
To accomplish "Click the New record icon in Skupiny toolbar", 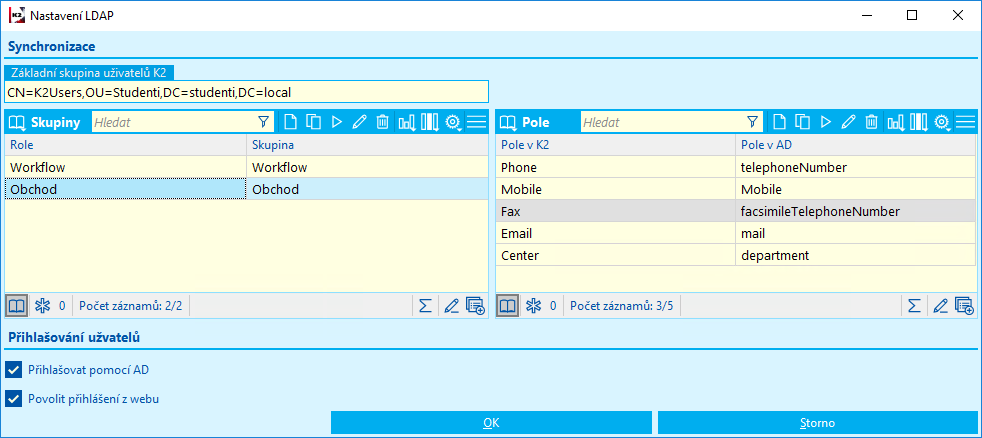I will [x=290, y=122].
